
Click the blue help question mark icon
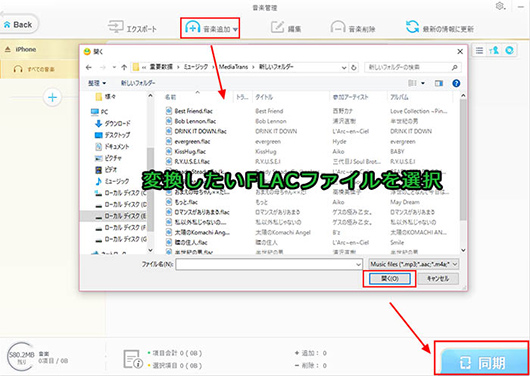tap(456, 83)
